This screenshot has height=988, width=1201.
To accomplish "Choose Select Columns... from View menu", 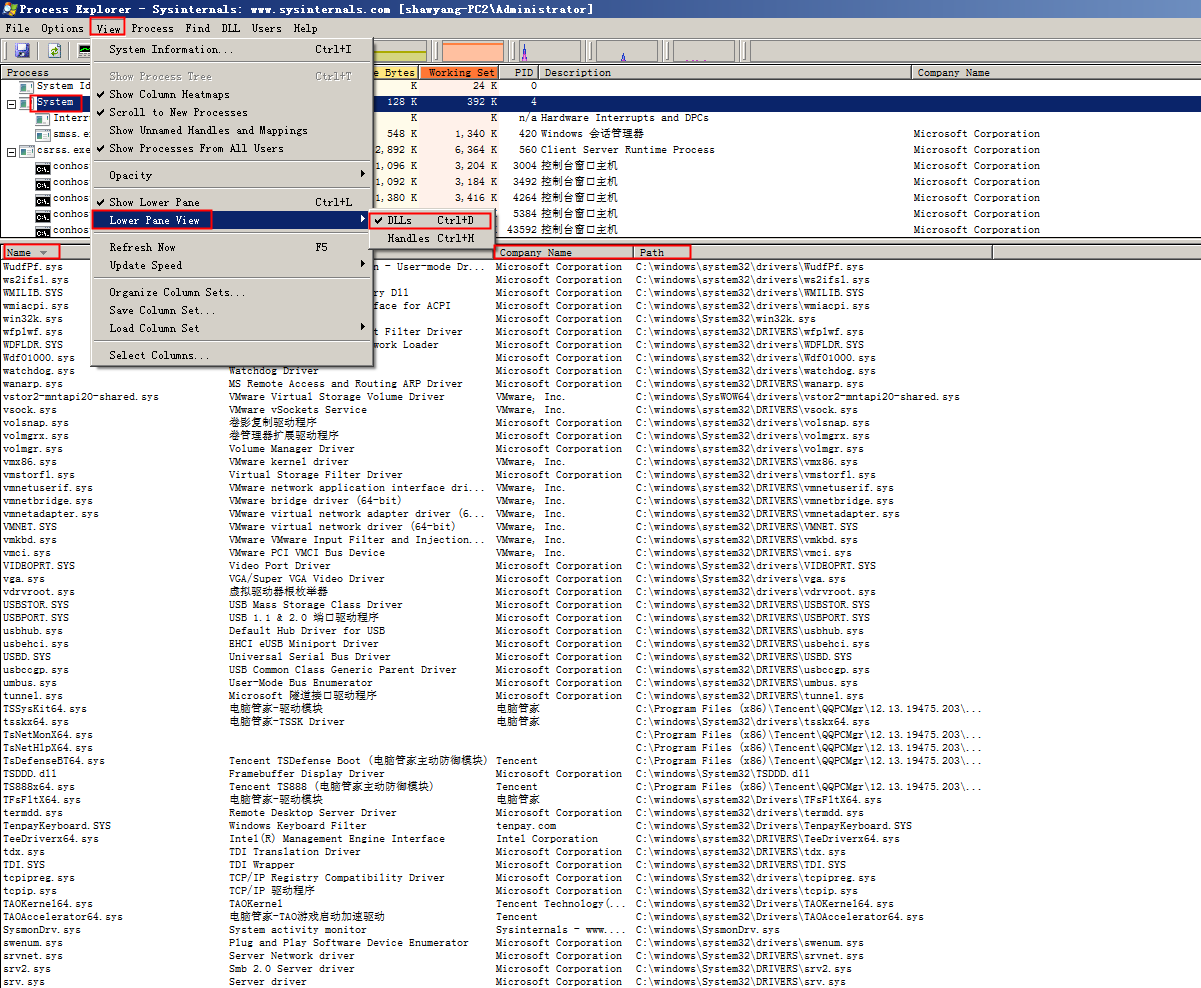I will 159,355.
